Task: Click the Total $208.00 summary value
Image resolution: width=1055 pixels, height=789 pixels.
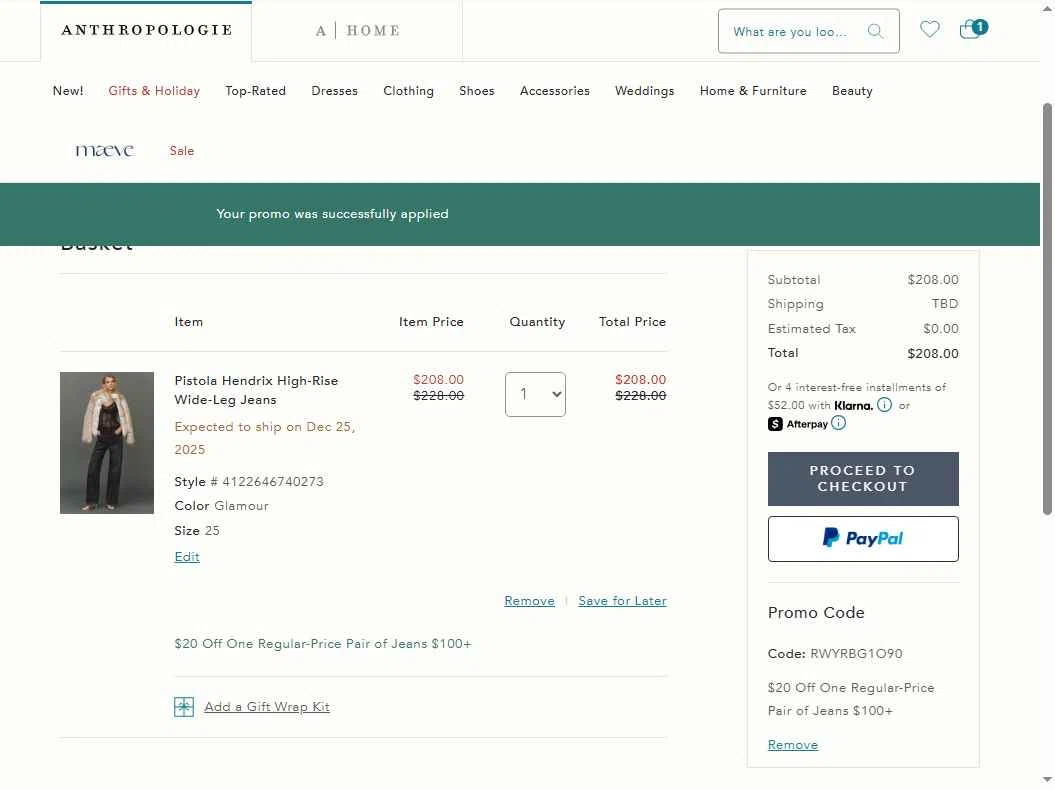Action: (x=933, y=353)
